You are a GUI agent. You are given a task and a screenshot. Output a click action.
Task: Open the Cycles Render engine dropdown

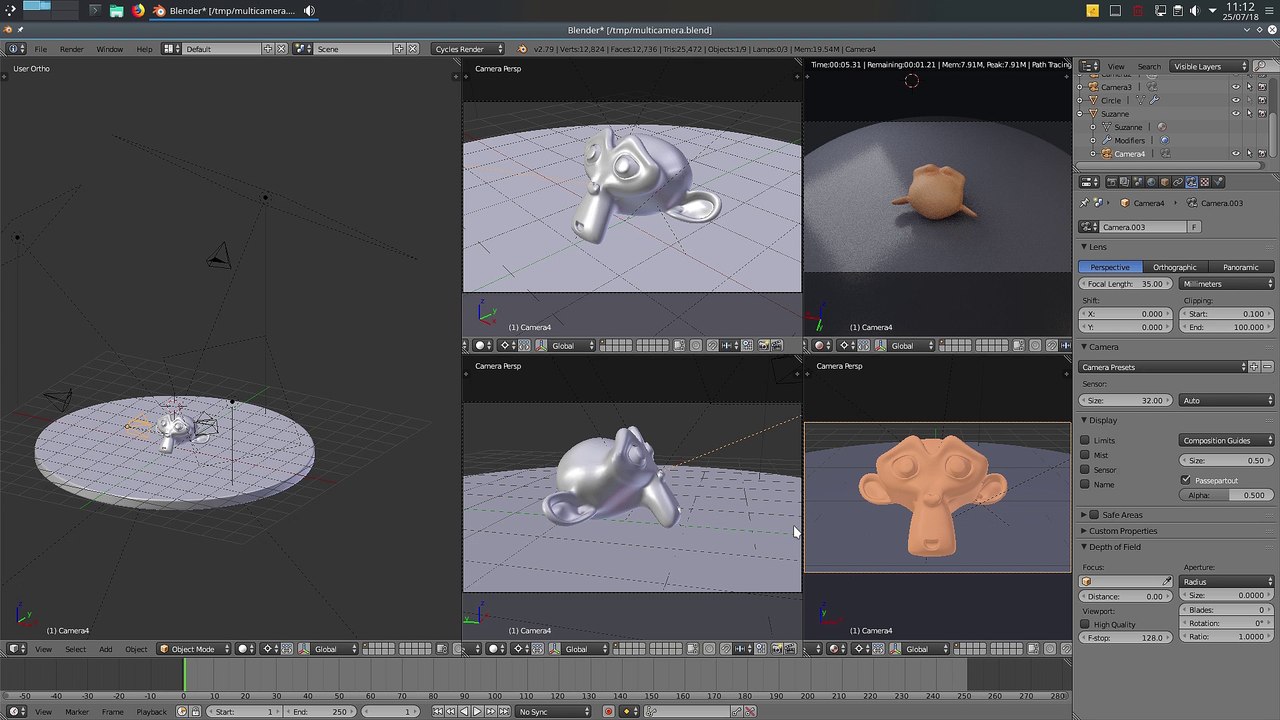[468, 49]
